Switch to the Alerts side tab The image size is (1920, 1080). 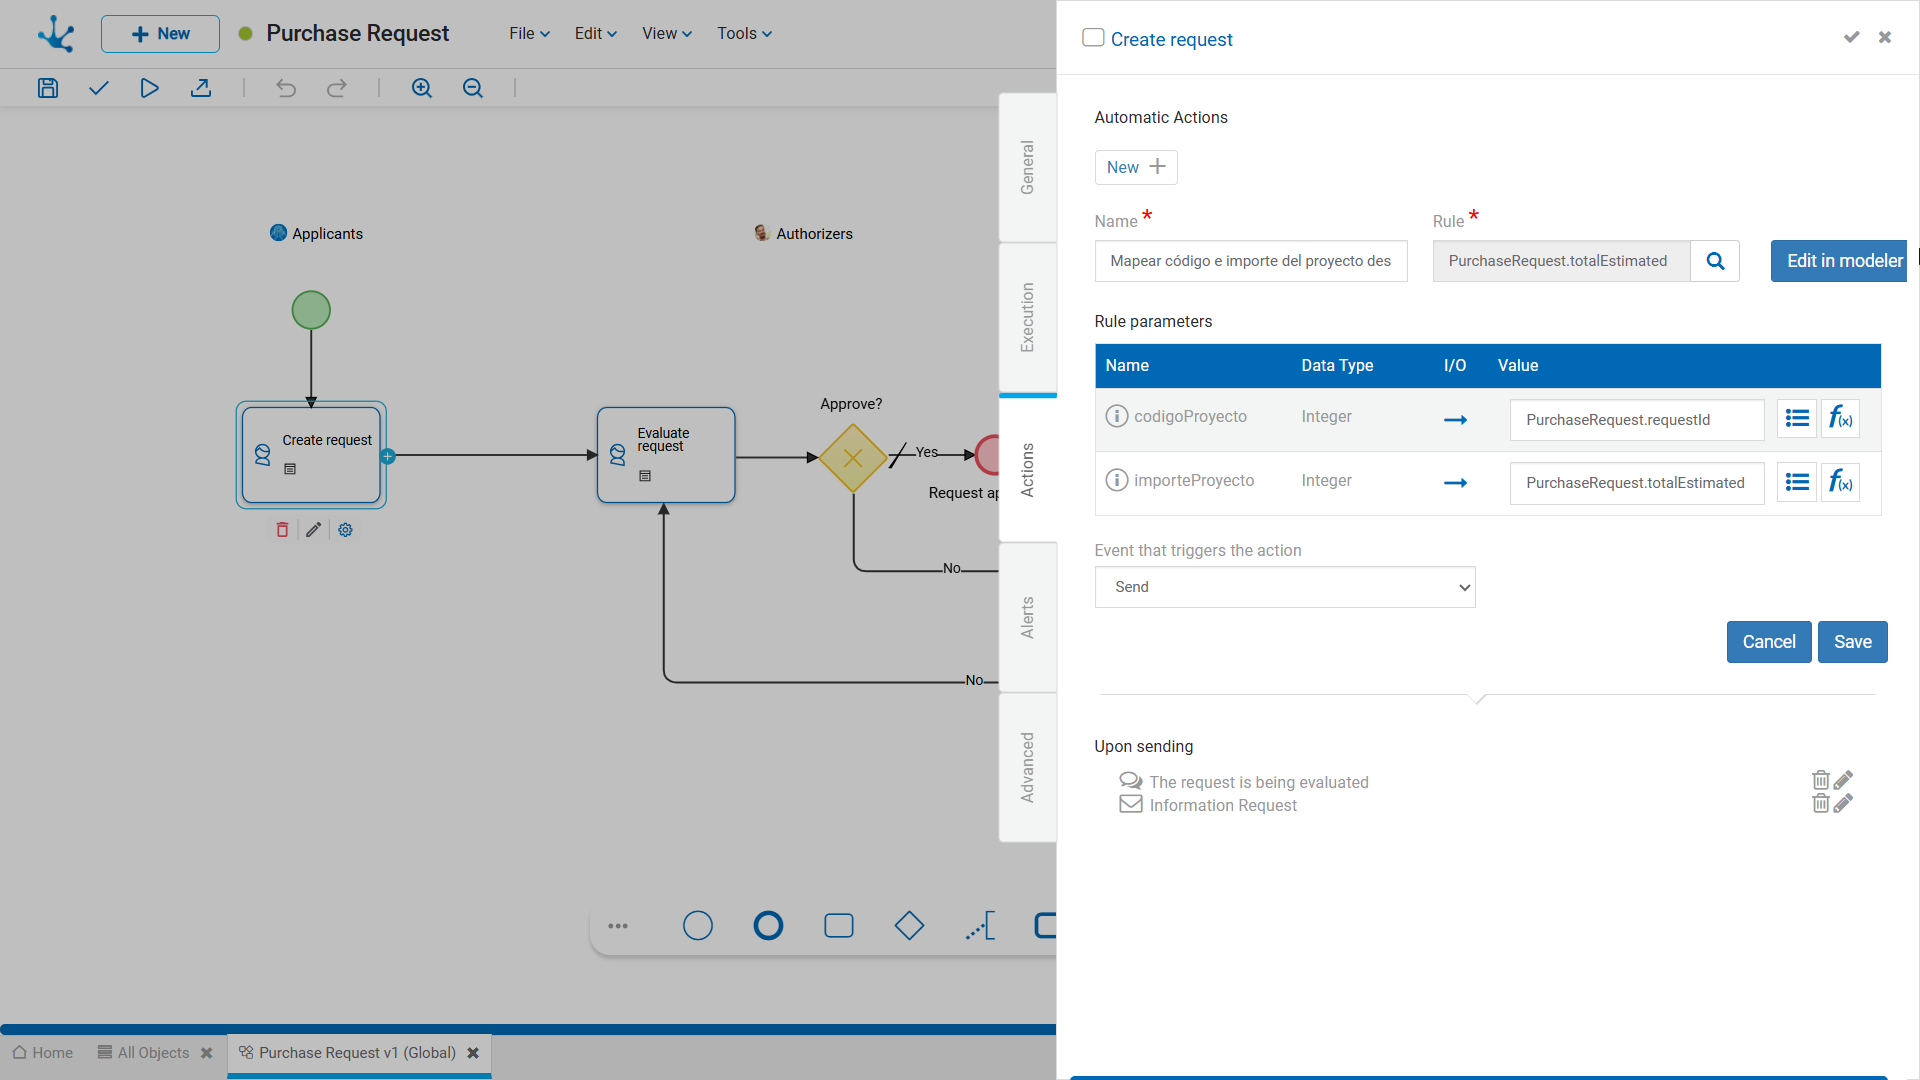[1028, 617]
